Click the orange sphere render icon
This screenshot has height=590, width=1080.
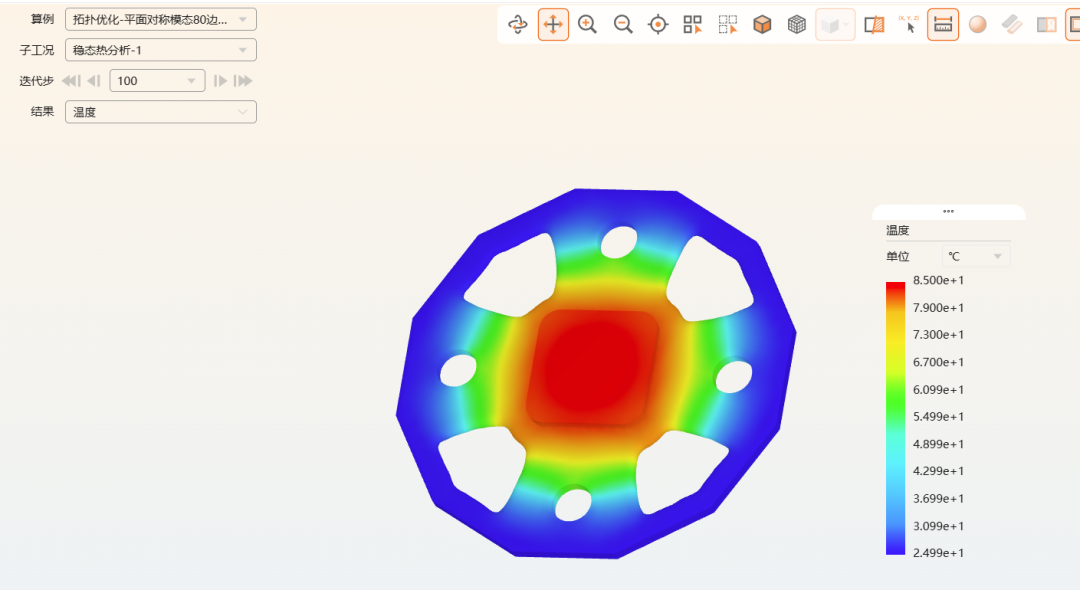coord(977,25)
